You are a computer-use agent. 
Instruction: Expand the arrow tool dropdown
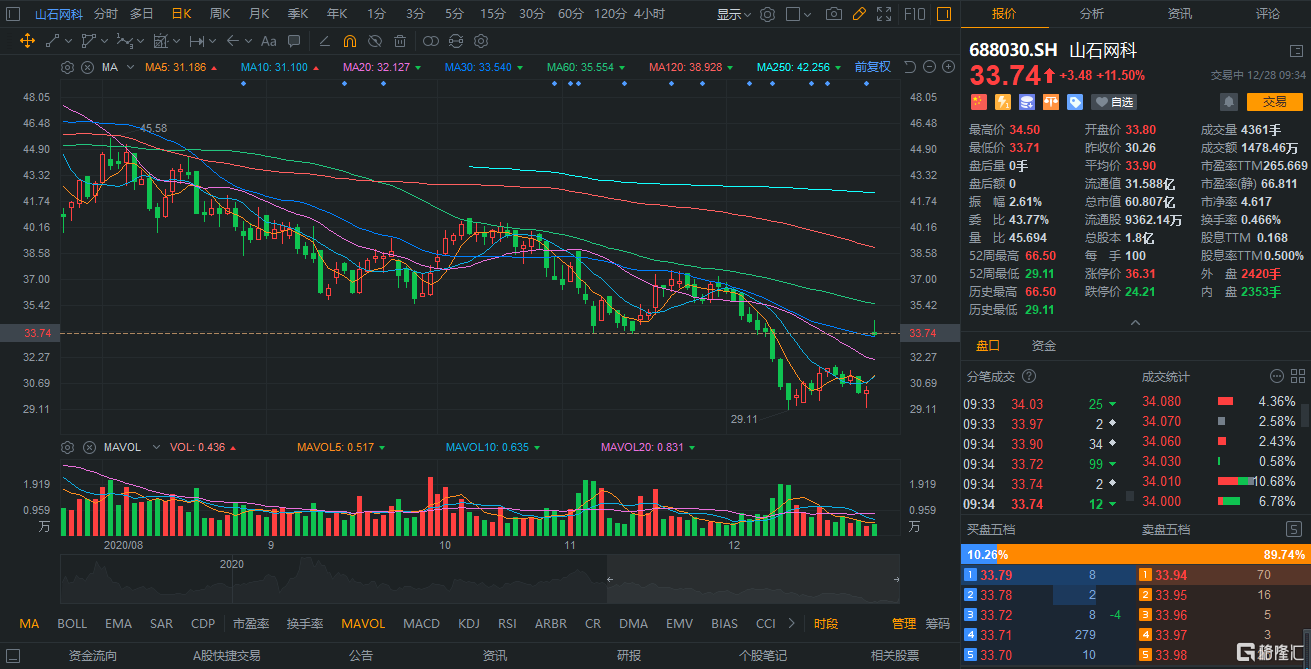click(246, 41)
